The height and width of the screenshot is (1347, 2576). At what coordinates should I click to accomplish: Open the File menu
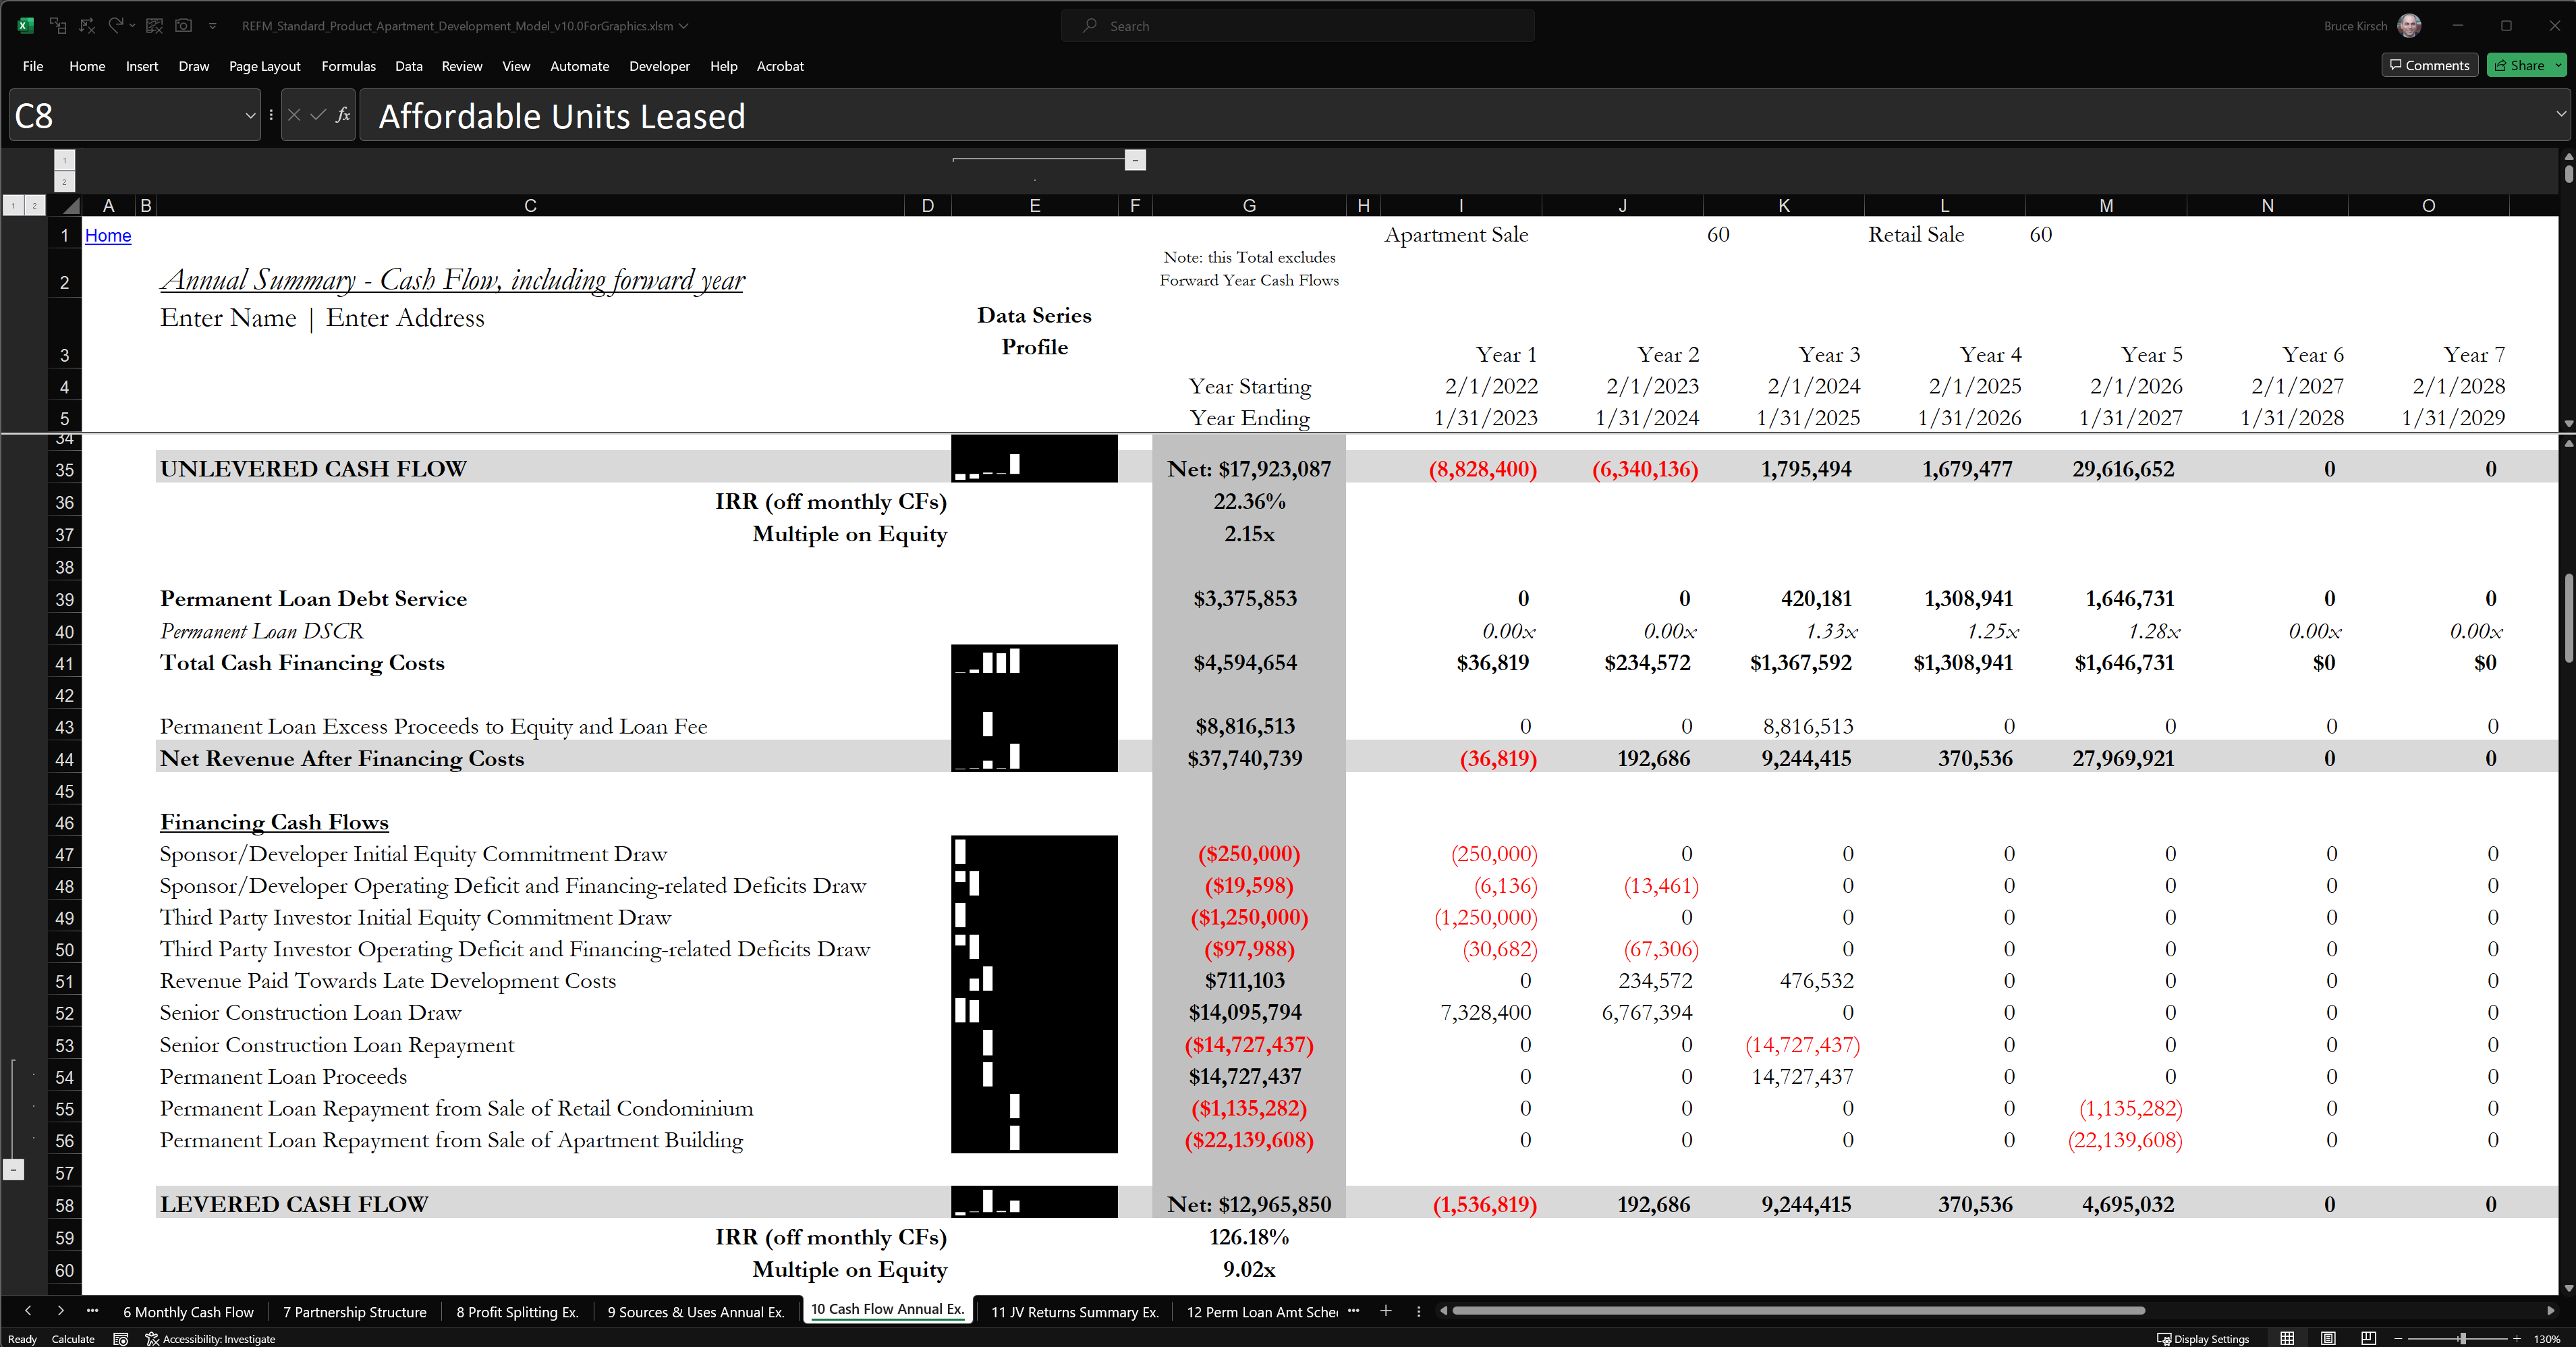click(33, 66)
